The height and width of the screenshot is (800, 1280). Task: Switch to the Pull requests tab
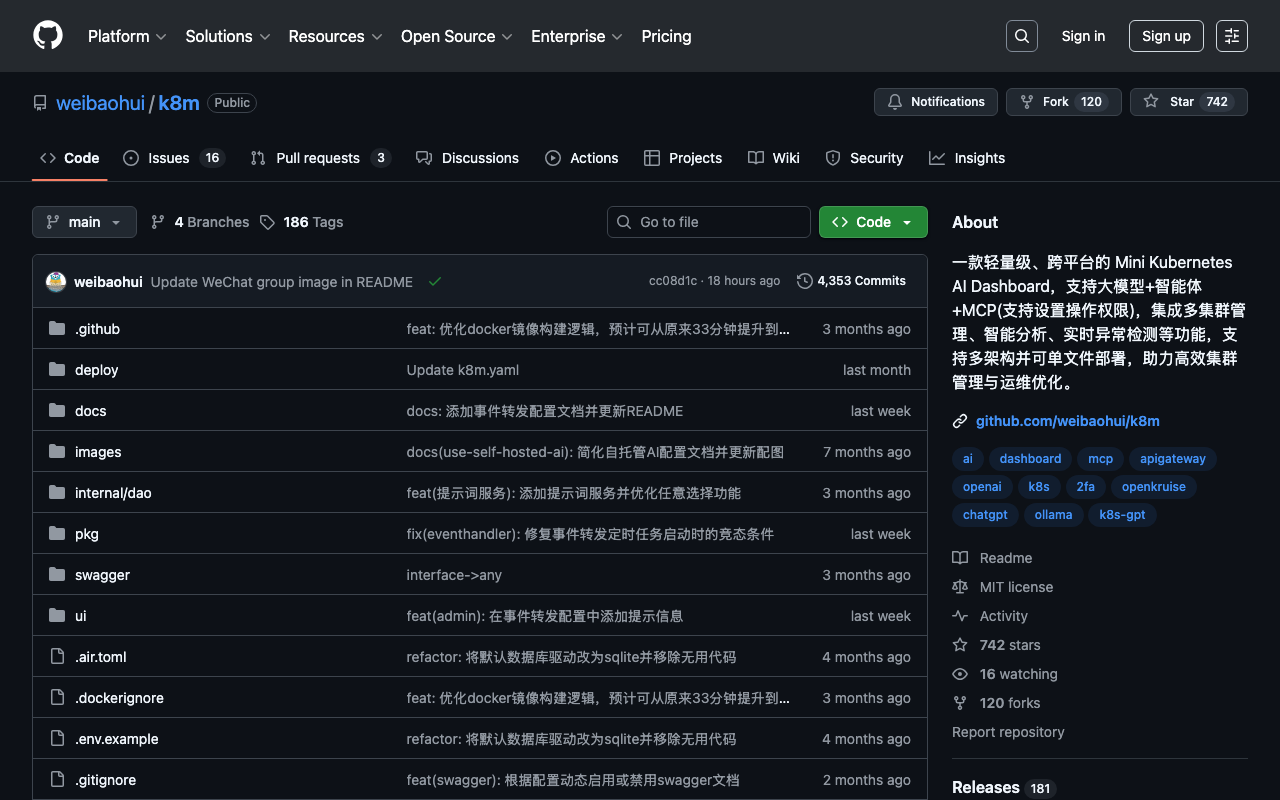click(319, 158)
